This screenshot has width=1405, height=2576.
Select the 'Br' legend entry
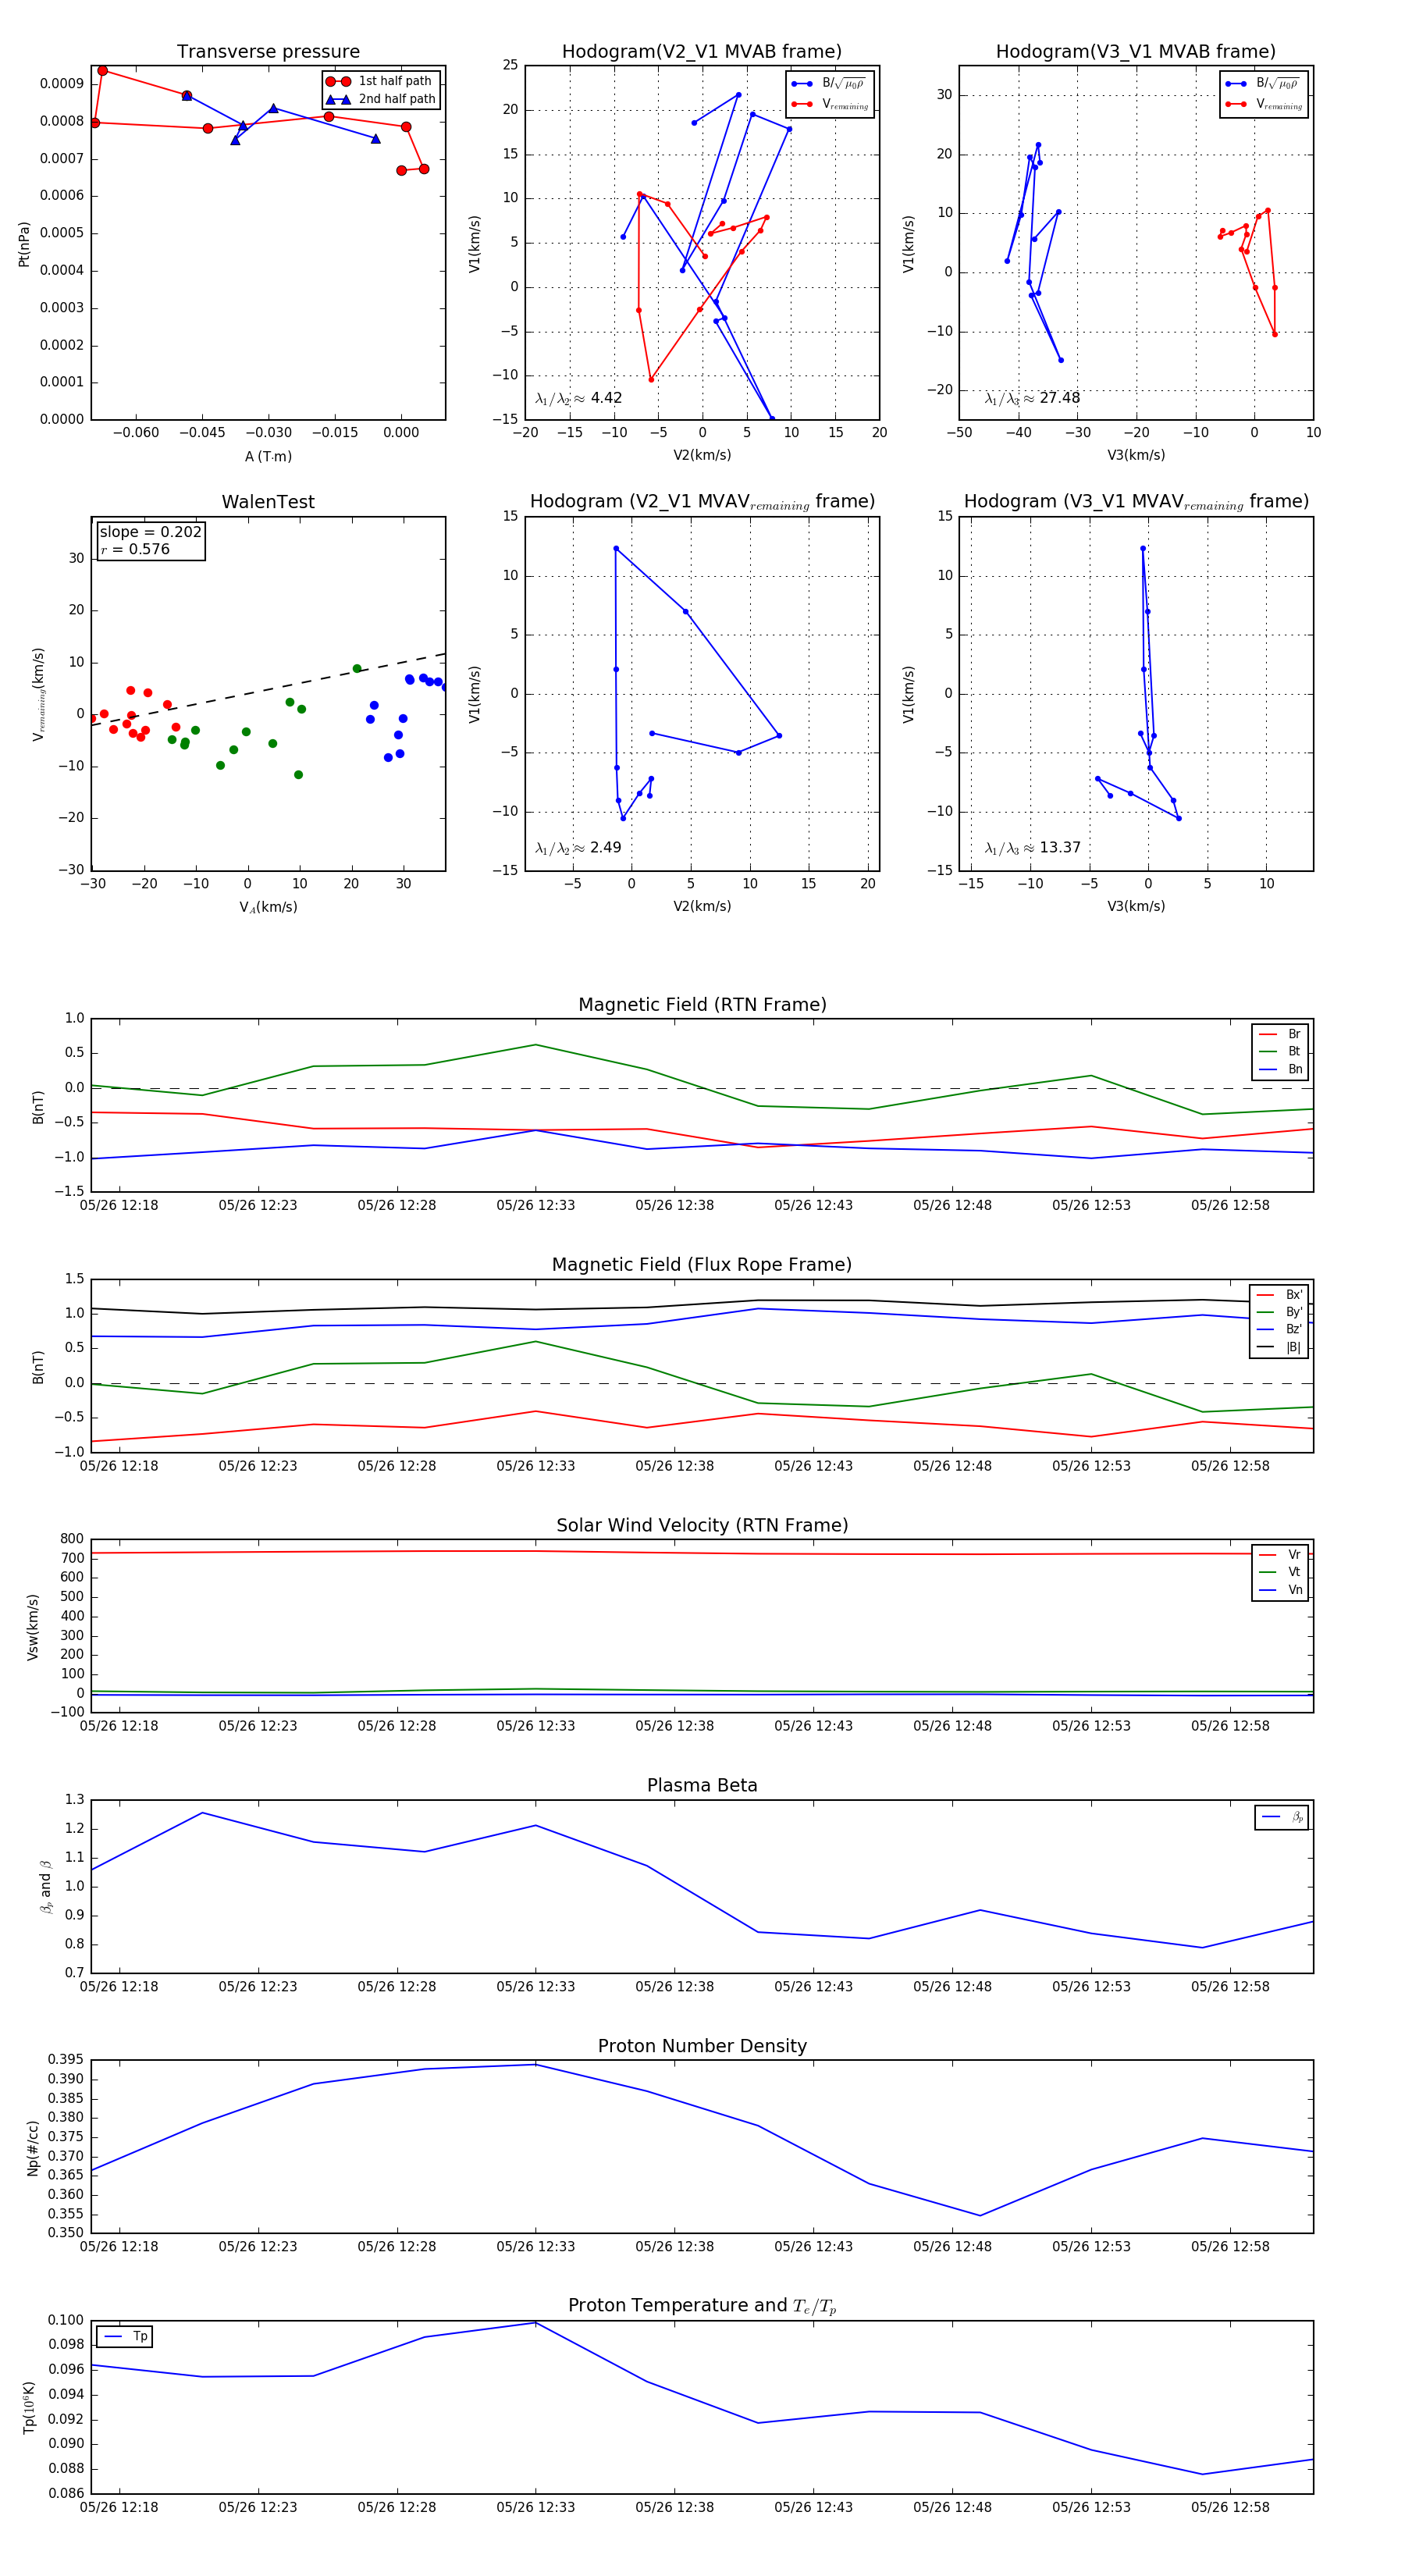[x=1280, y=1034]
